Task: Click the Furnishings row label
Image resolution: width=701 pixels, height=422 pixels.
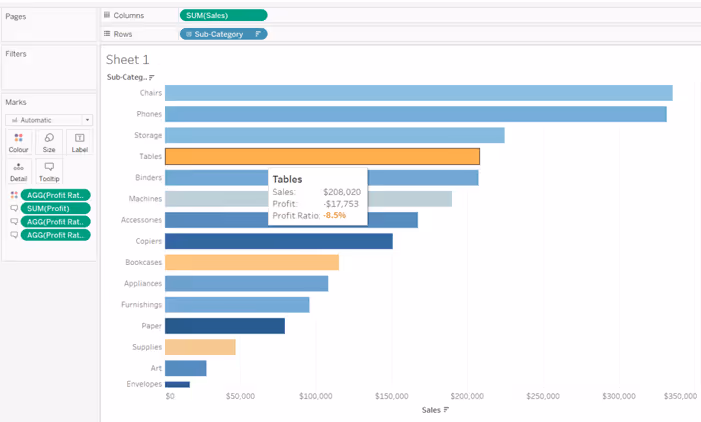Action: [141, 304]
